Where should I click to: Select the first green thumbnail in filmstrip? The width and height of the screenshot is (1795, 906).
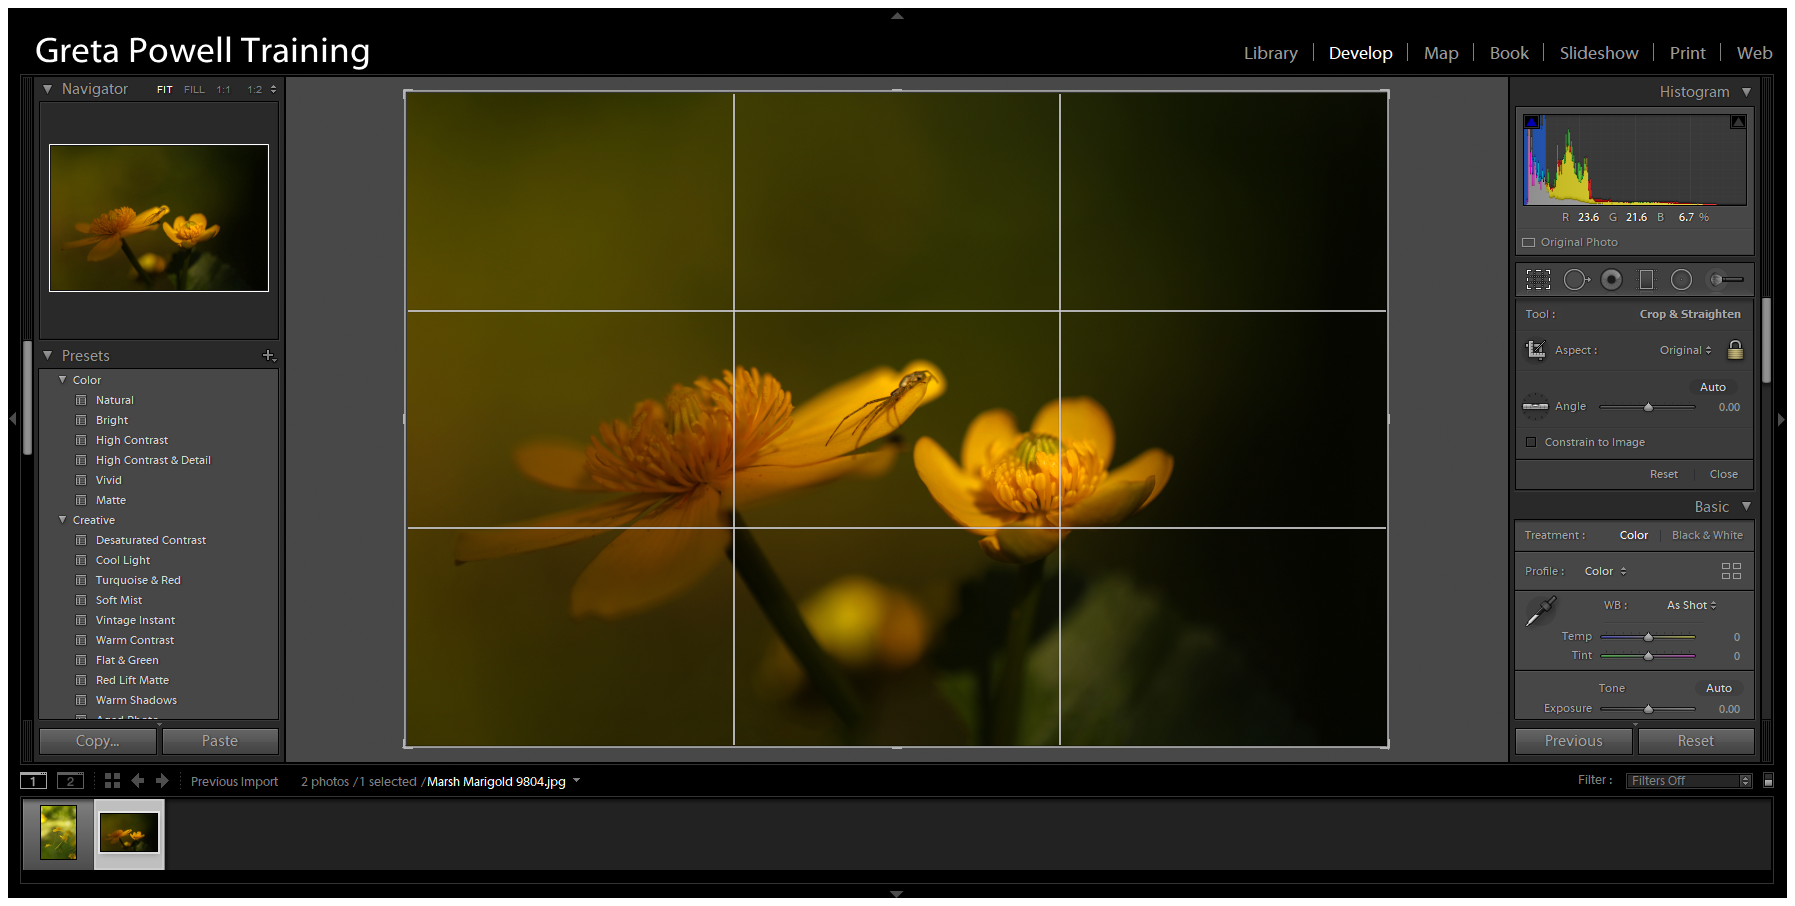tap(58, 833)
